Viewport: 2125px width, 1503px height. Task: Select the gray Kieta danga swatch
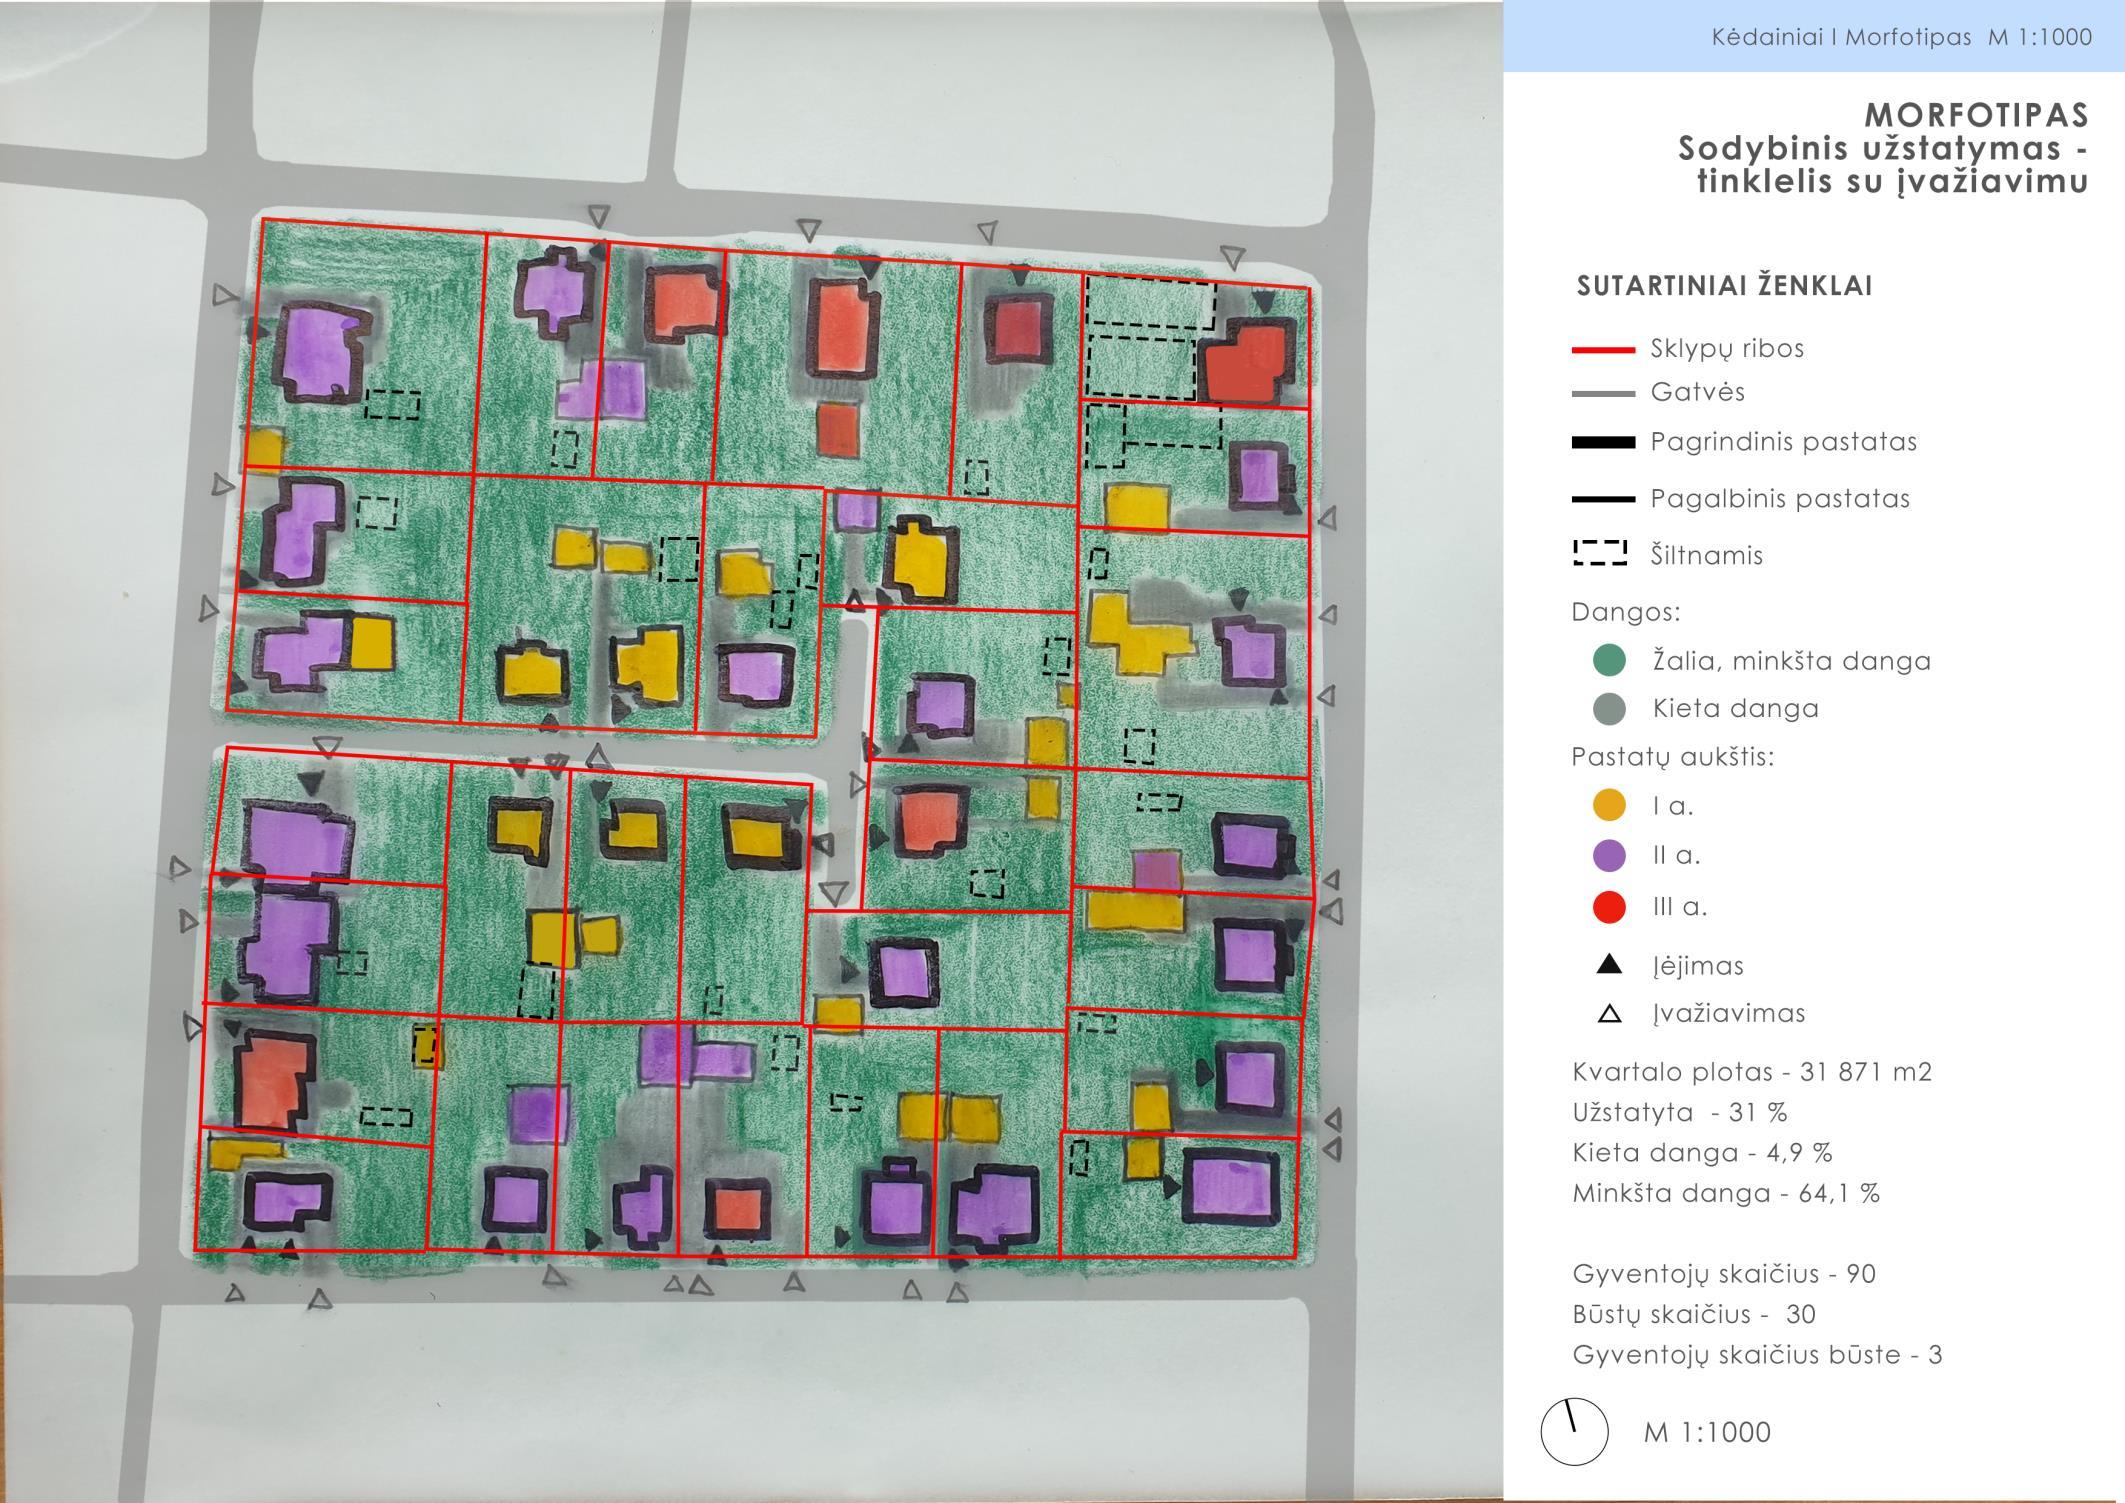coord(1608,708)
